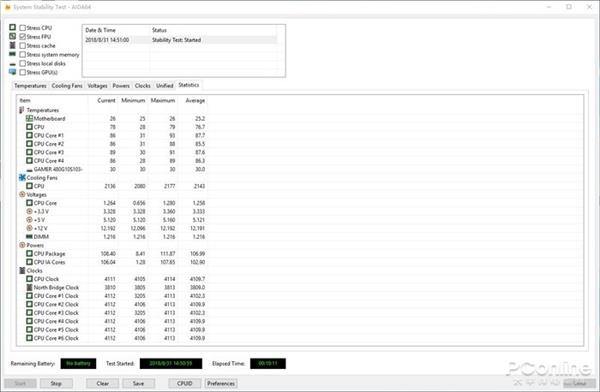This screenshot has height=392, width=600.
Task: Select the Stability Test Started log entry
Action: click(x=180, y=40)
